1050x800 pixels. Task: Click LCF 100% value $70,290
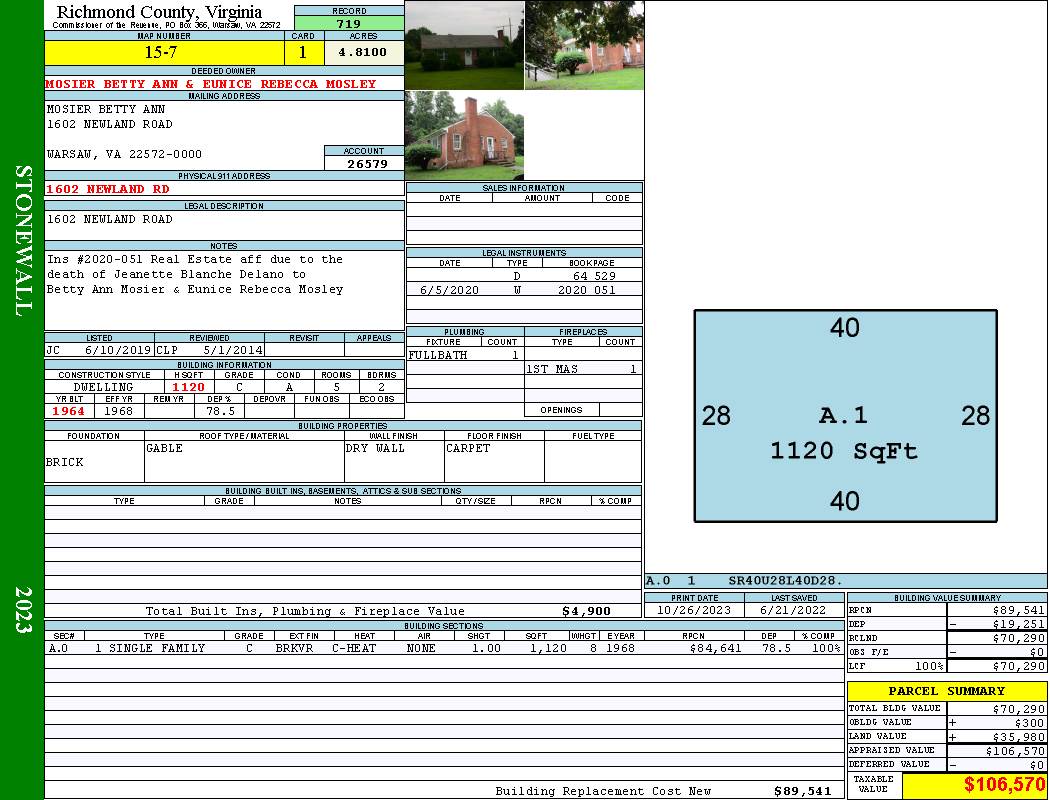pyautogui.click(x=1019, y=666)
